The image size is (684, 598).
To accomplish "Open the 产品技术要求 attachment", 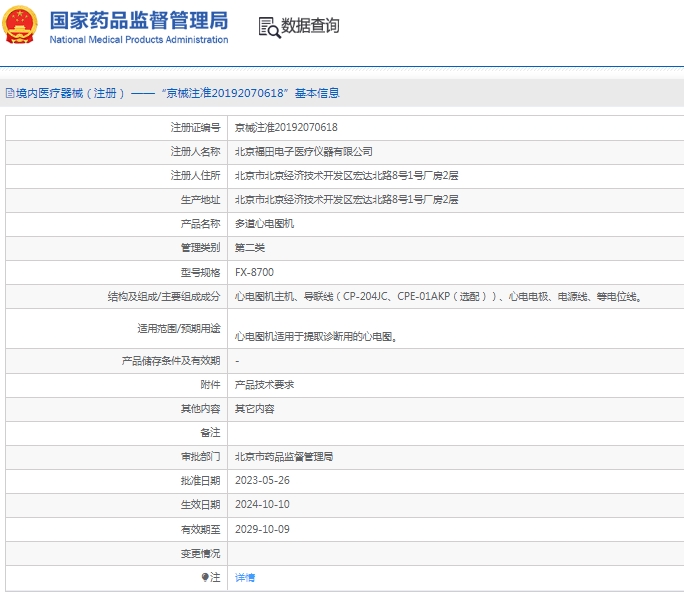I will 264,385.
